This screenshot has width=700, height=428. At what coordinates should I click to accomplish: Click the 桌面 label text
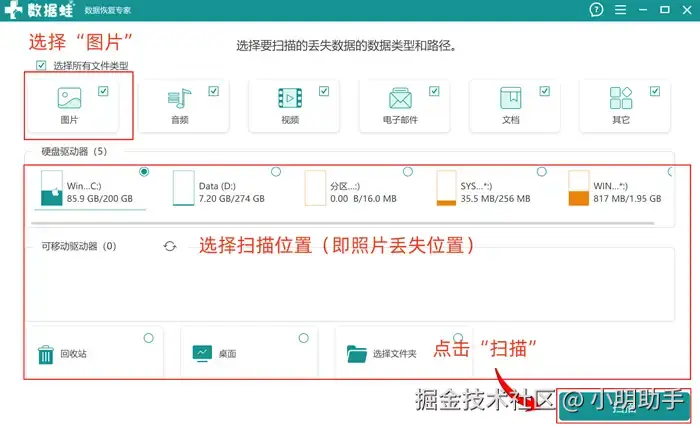click(x=227, y=354)
